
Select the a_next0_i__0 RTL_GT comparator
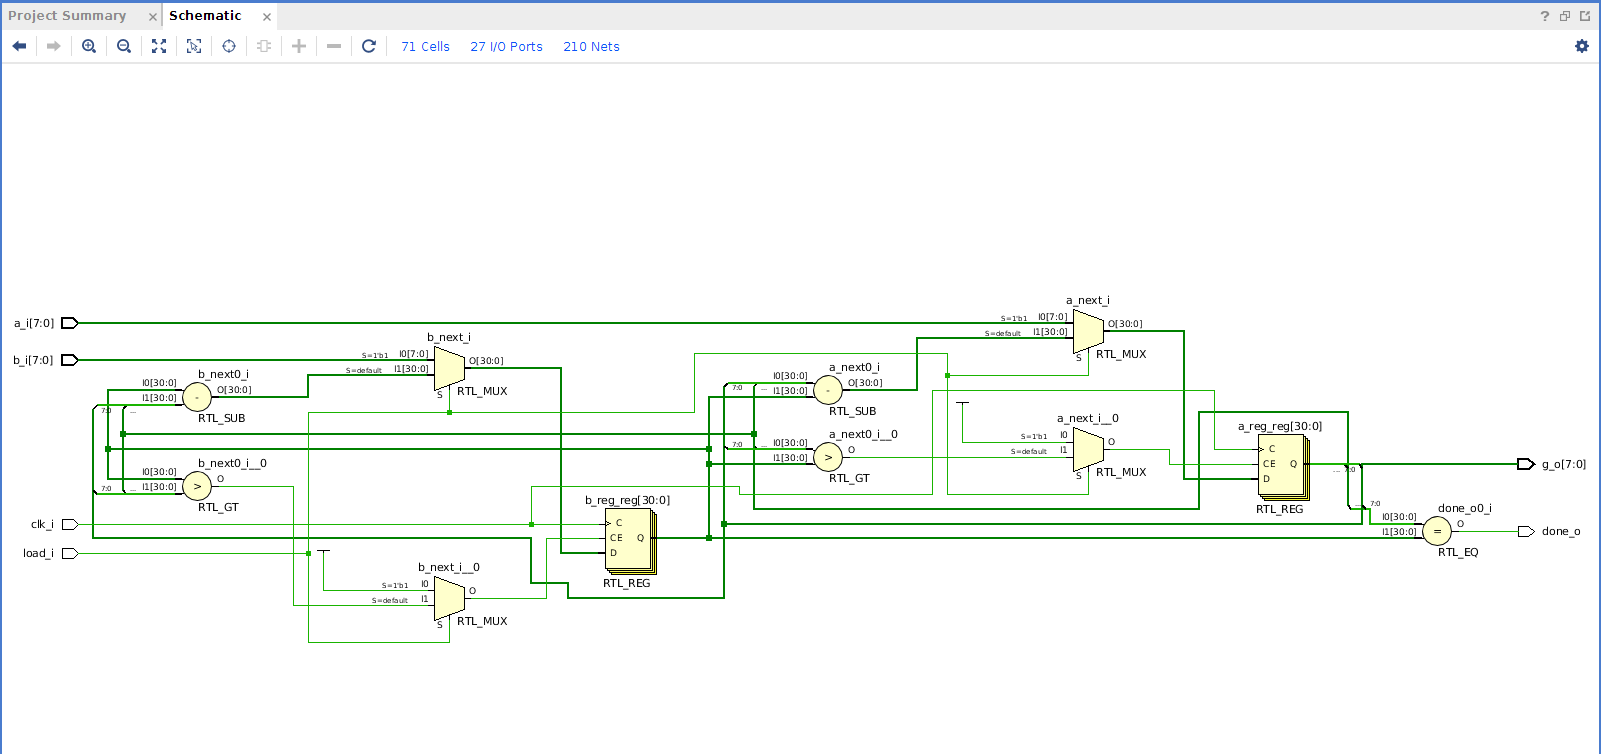[828, 457]
